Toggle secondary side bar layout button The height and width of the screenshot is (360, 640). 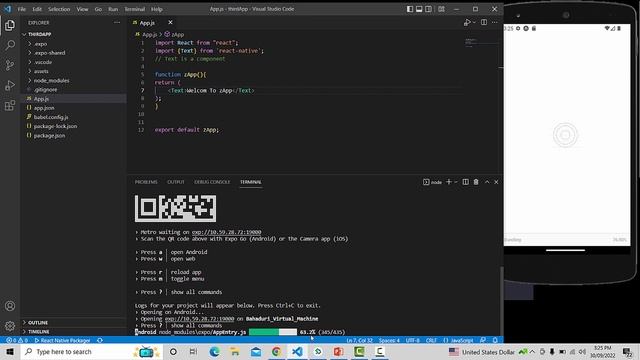click(x=429, y=9)
